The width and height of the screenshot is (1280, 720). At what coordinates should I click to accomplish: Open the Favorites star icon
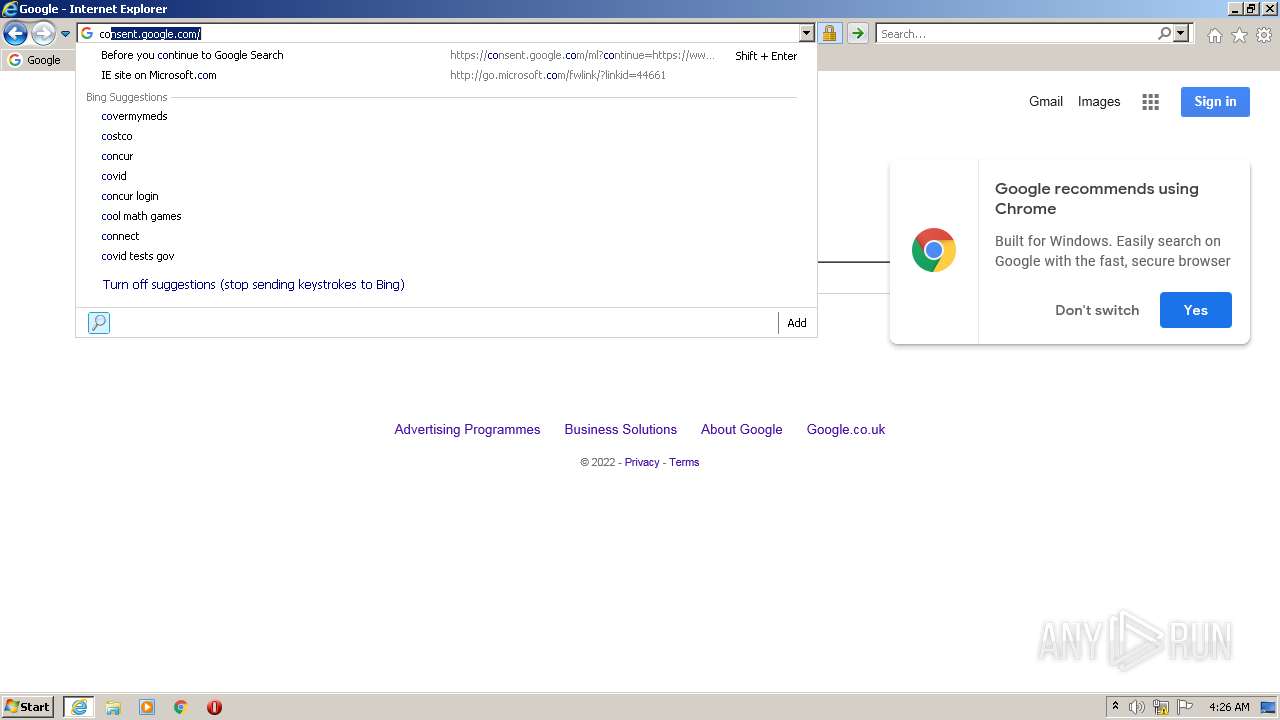[1239, 35]
